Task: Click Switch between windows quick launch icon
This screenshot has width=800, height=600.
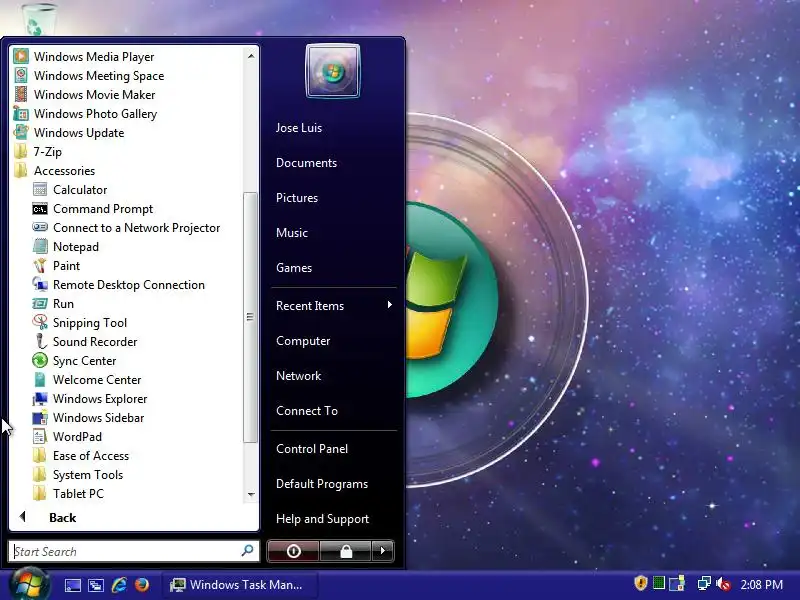Action: (95, 585)
